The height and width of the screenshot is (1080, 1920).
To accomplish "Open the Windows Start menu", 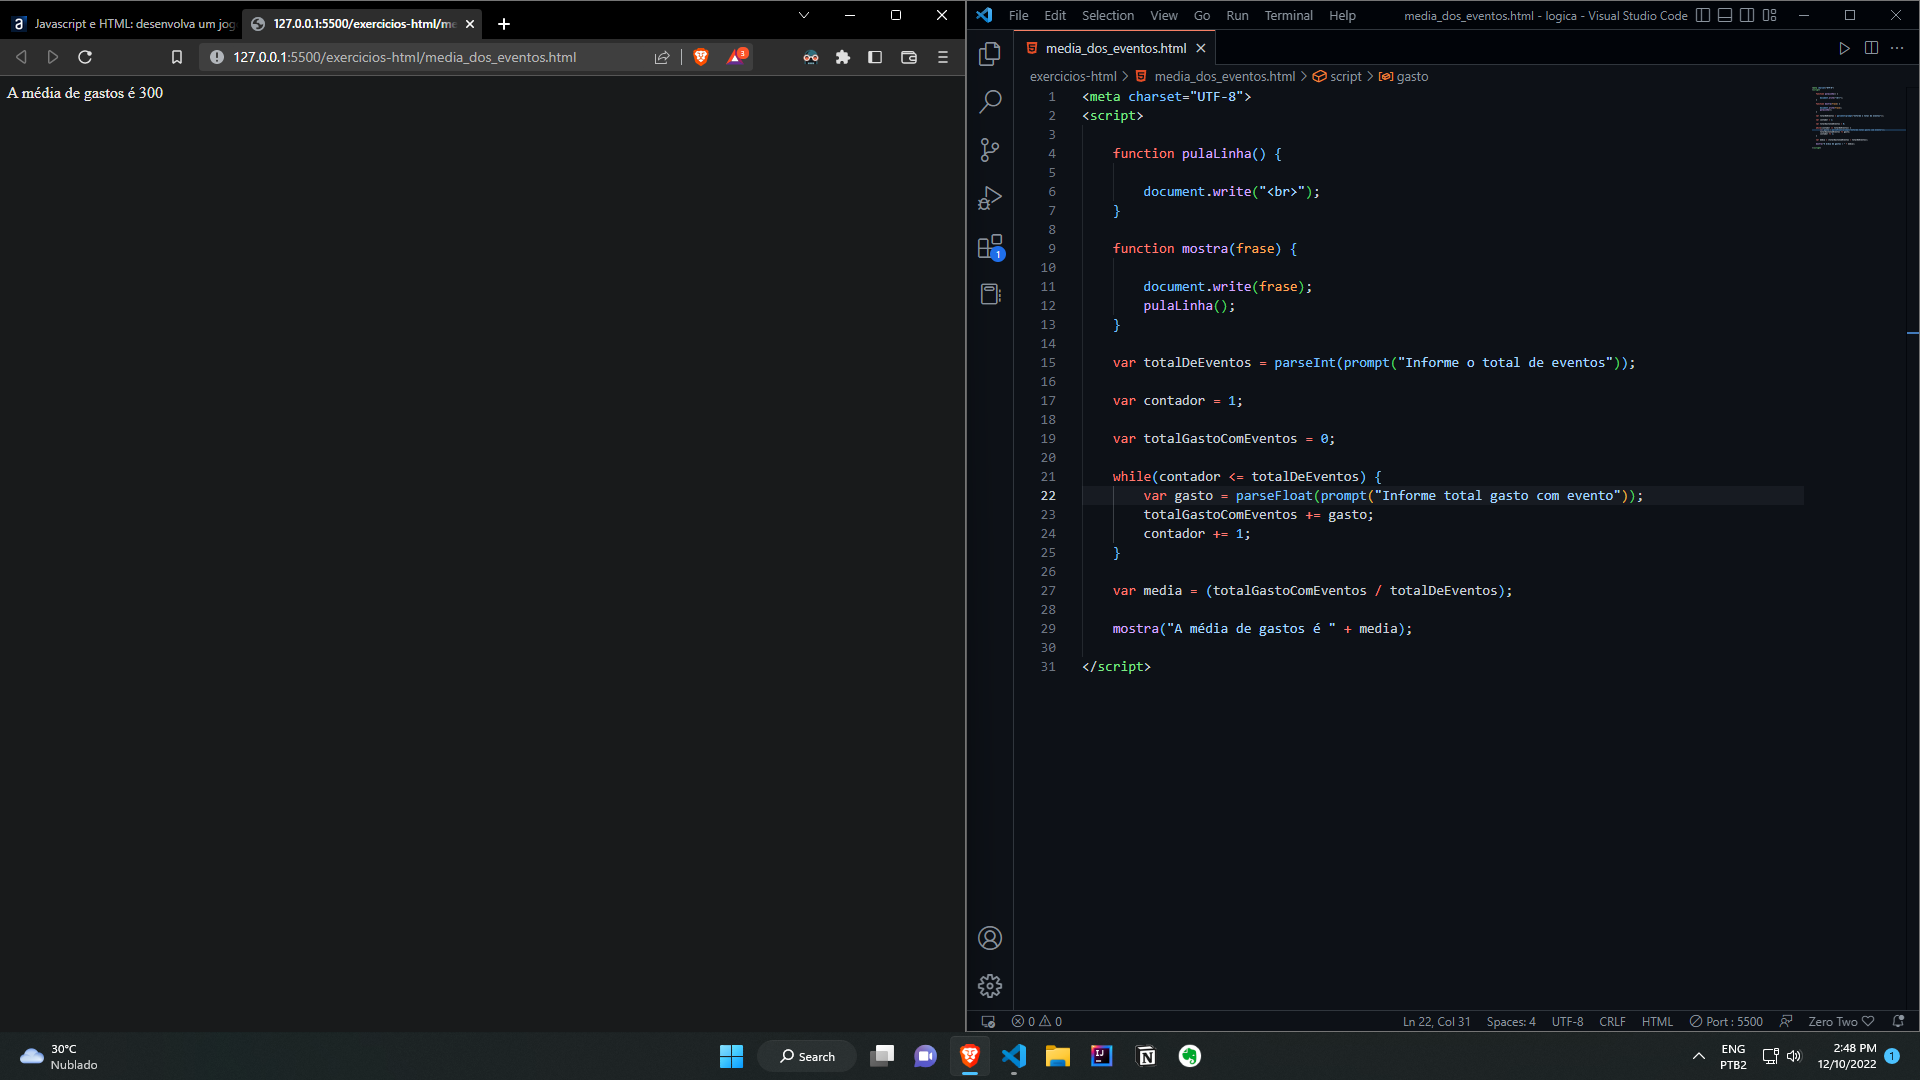I will point(731,1056).
